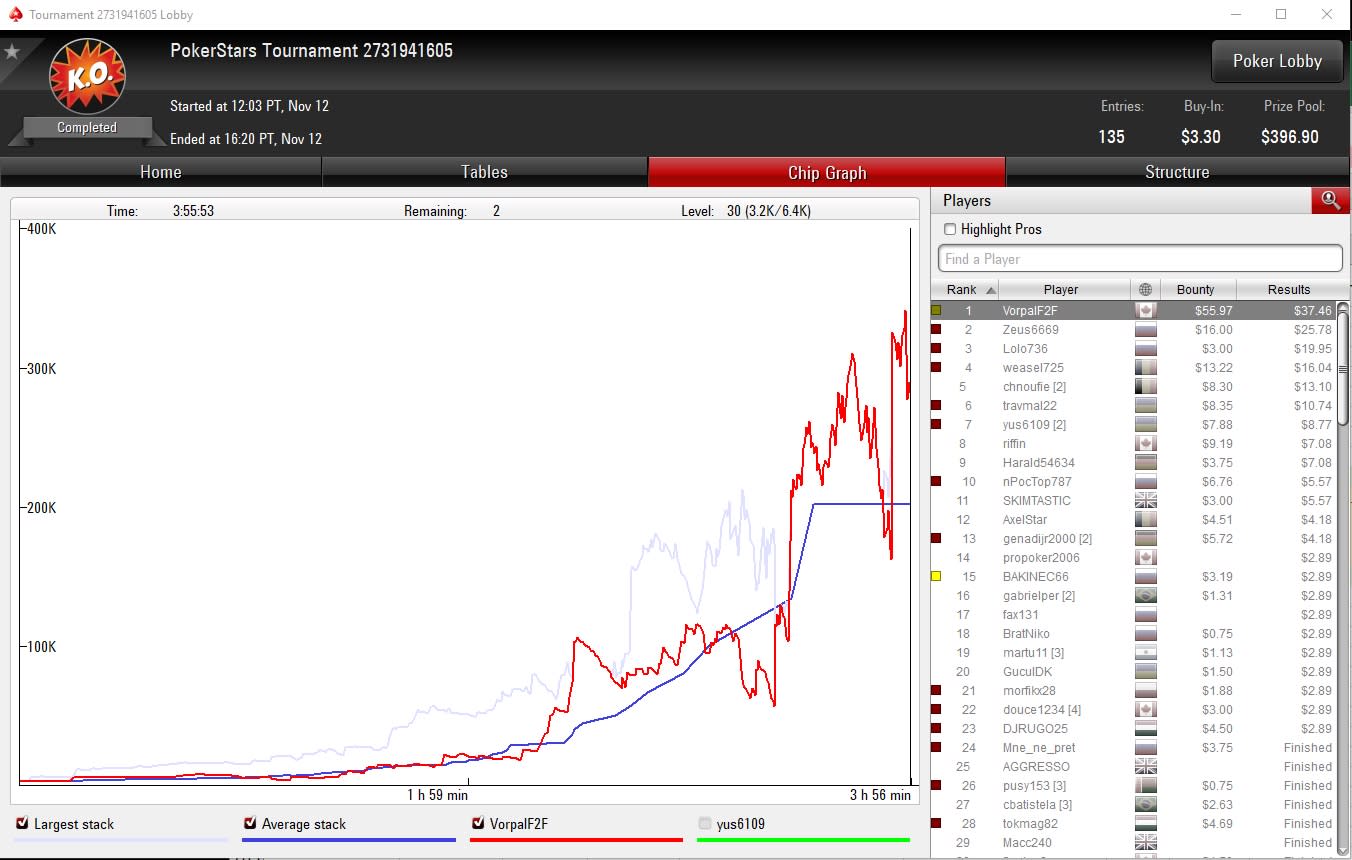This screenshot has width=1352, height=860.
Task: Select player Macc240 in the list
Action: 1134,843
